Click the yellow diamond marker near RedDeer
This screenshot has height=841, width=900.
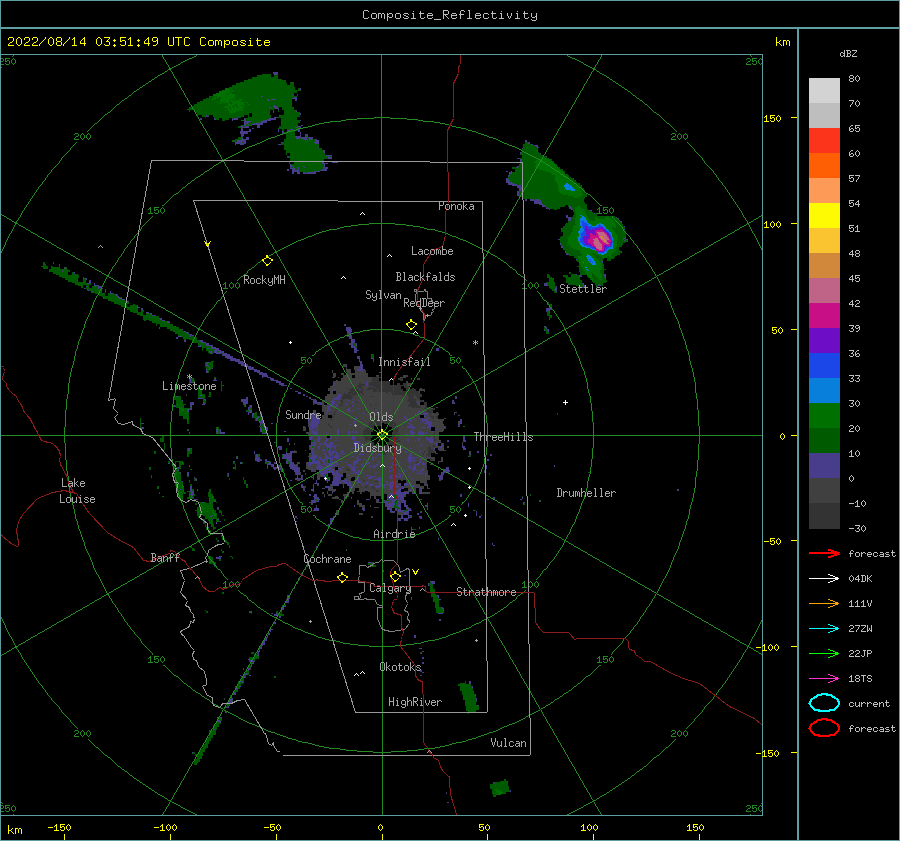[411, 325]
